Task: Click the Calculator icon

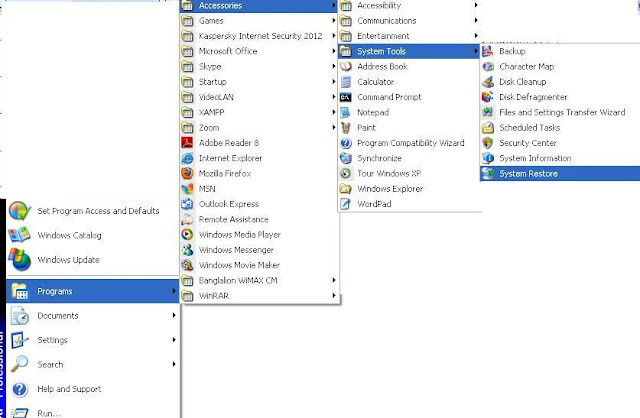Action: 346,82
